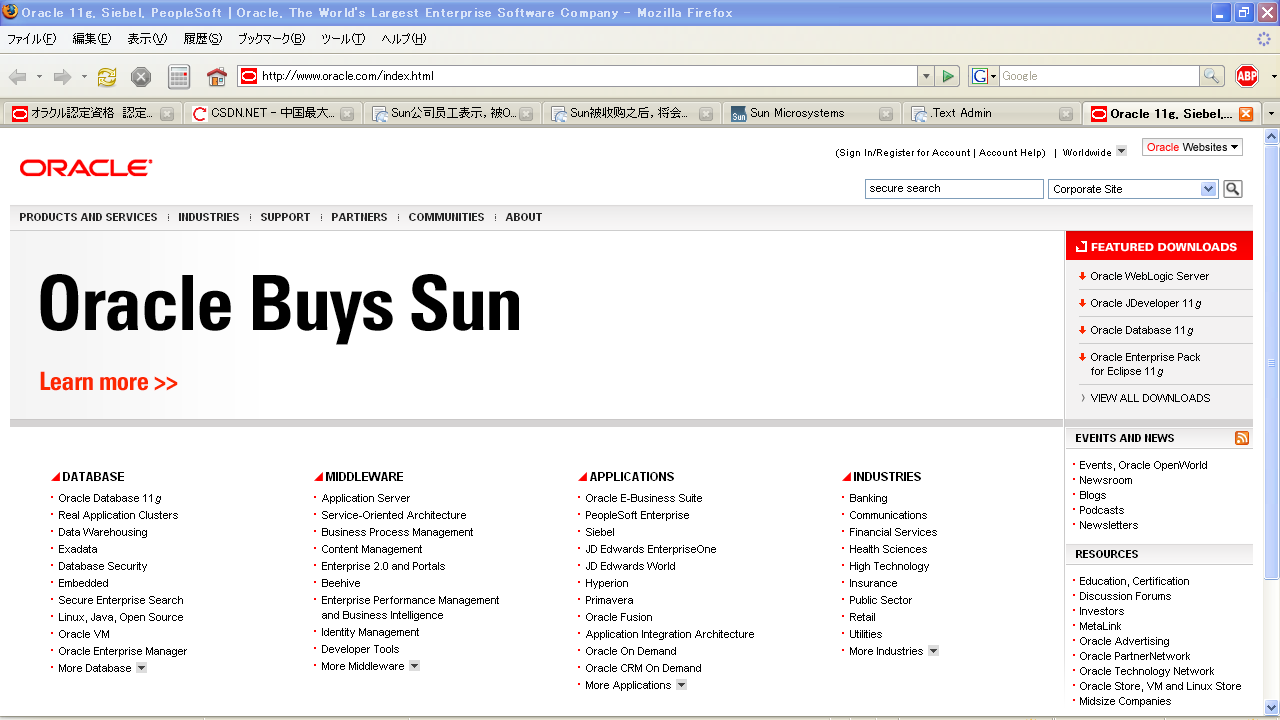Click the Oracle logo
Image resolution: width=1280 pixels, height=720 pixels.
pos(86,168)
